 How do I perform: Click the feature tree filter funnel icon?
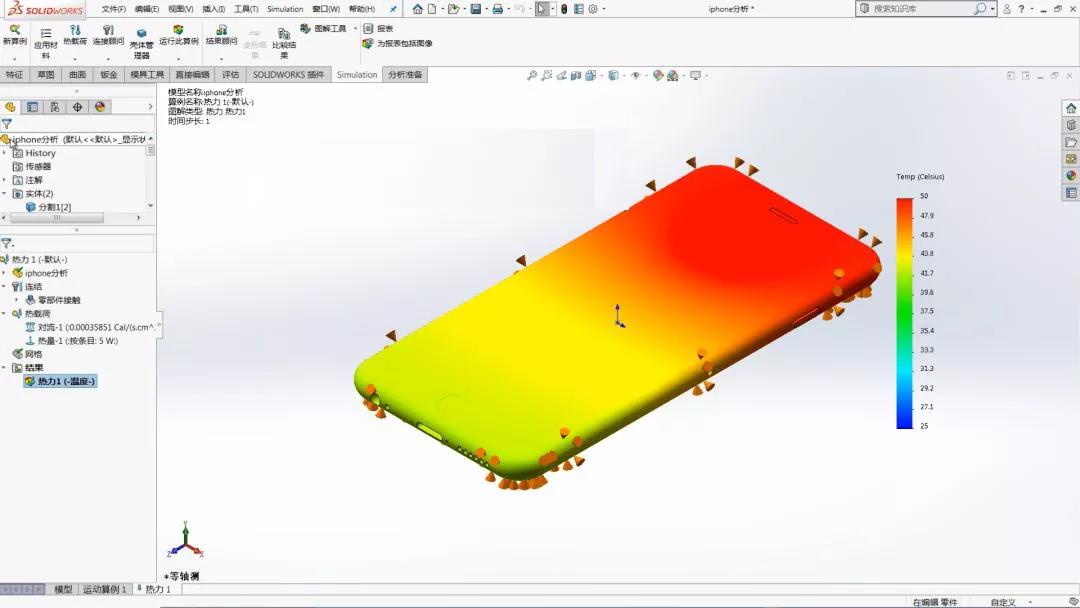click(7, 124)
